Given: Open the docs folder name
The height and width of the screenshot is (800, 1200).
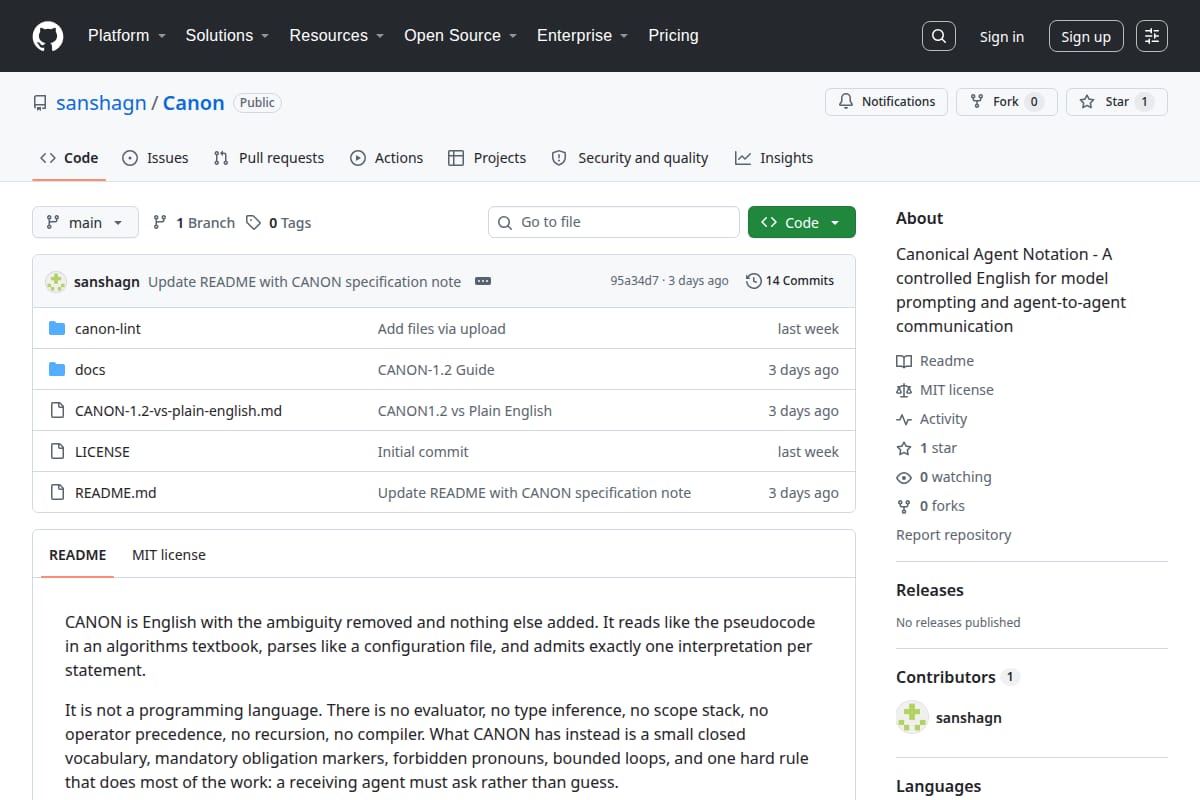Looking at the screenshot, I should [90, 370].
